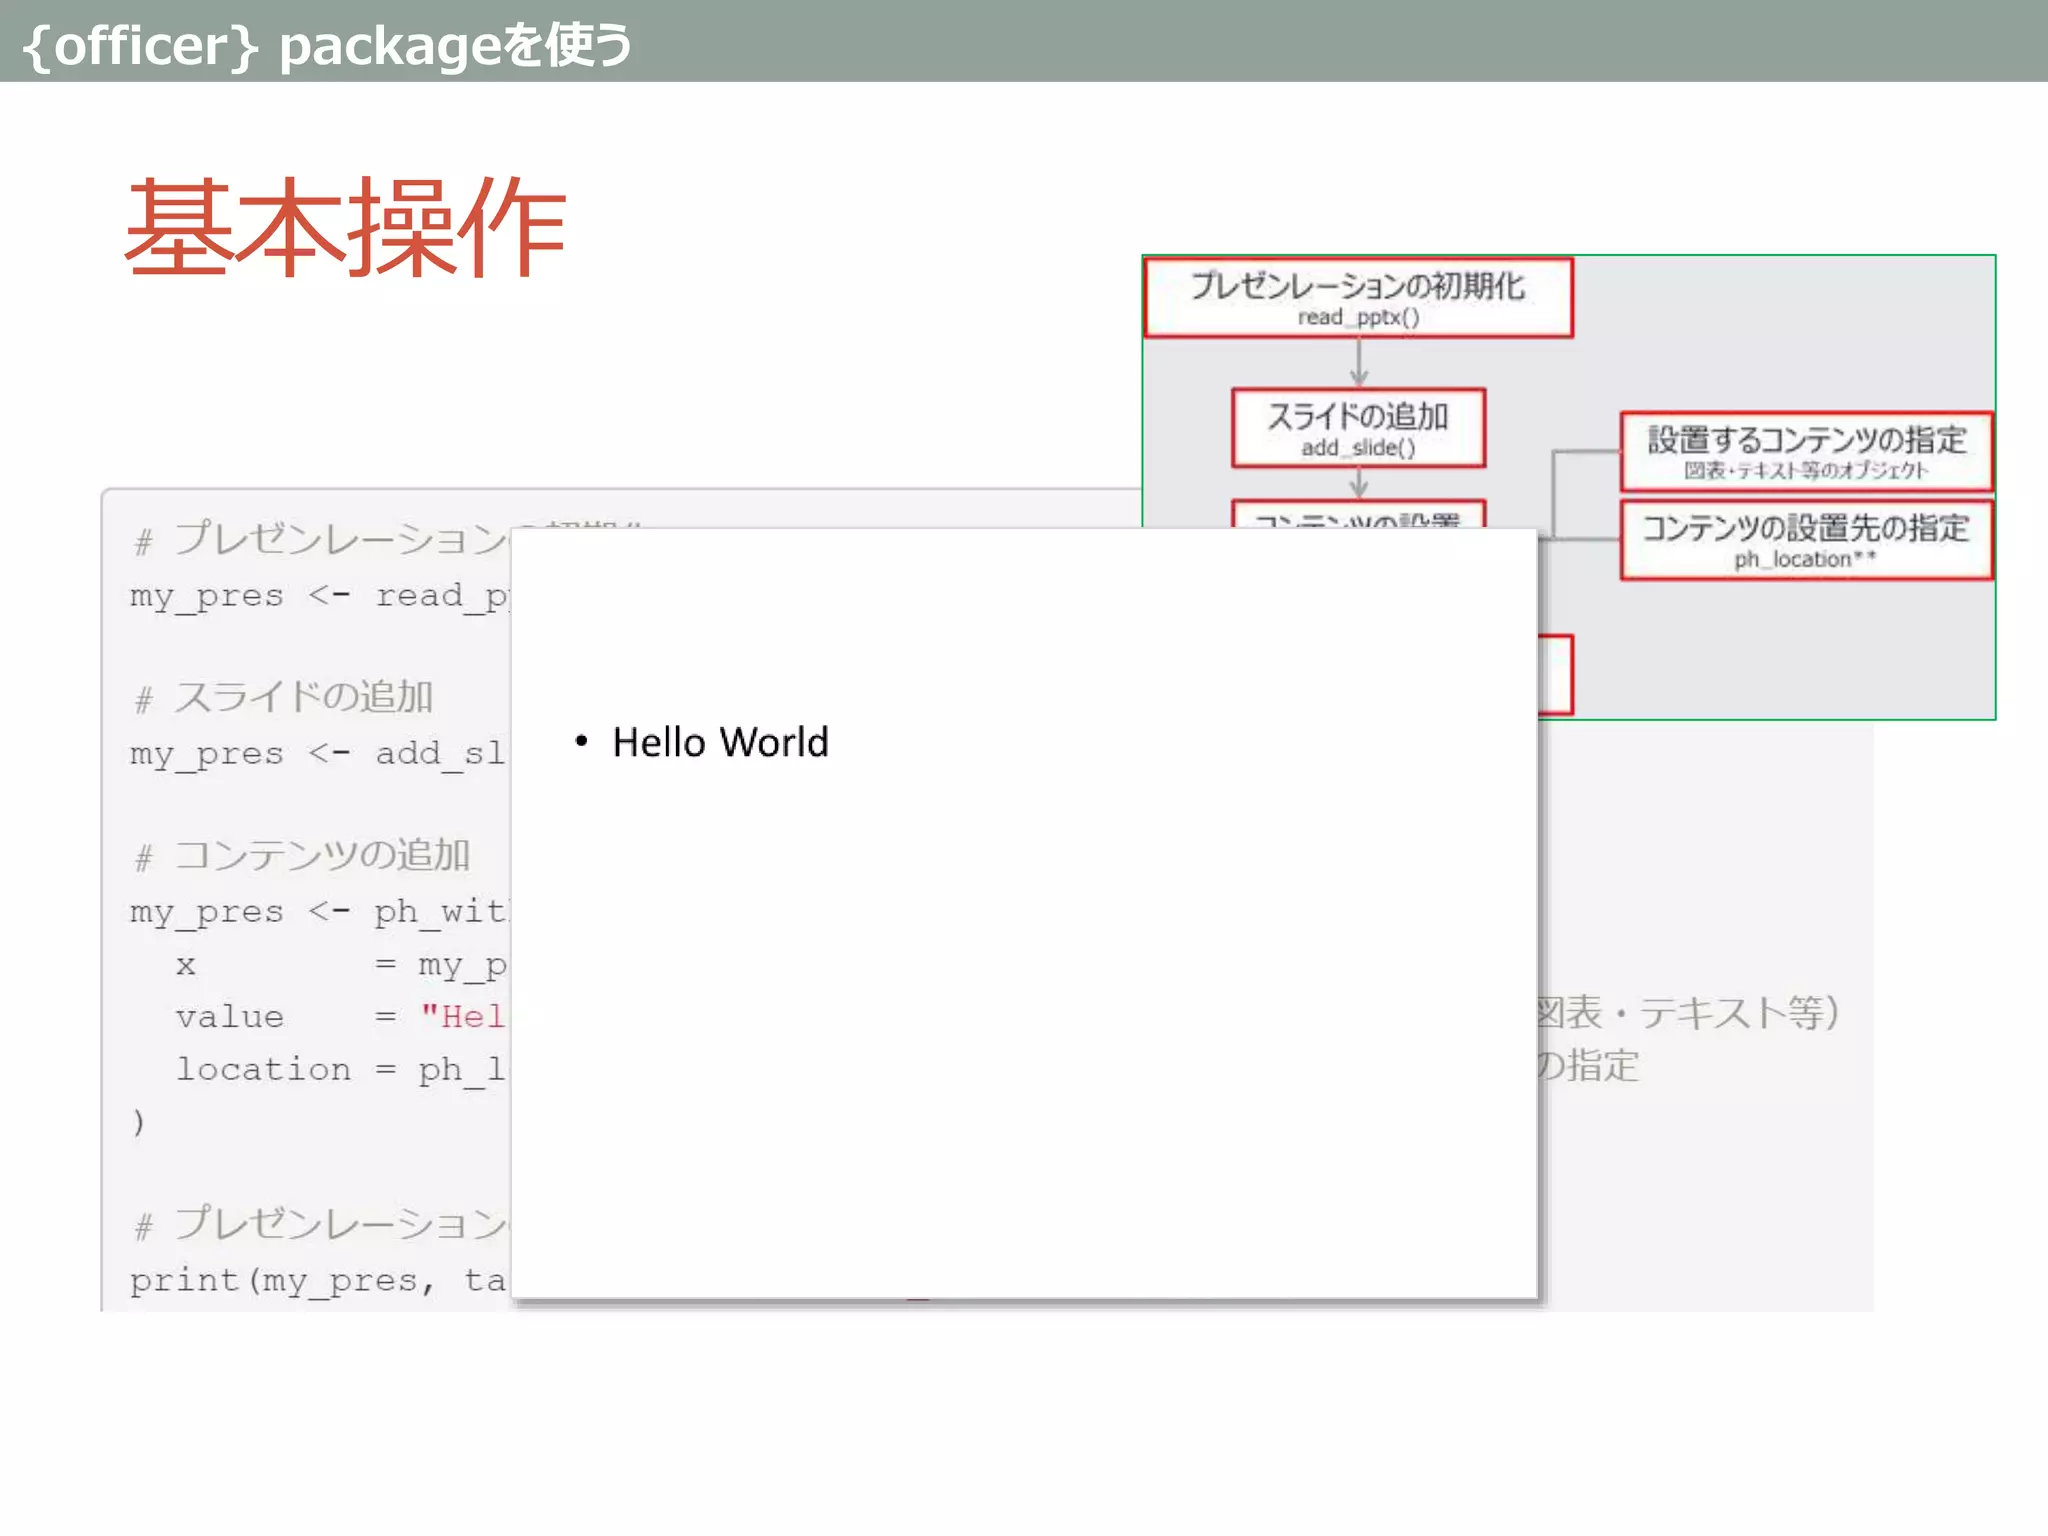
Task: Click the Hello World bullet text
Action: pos(720,743)
